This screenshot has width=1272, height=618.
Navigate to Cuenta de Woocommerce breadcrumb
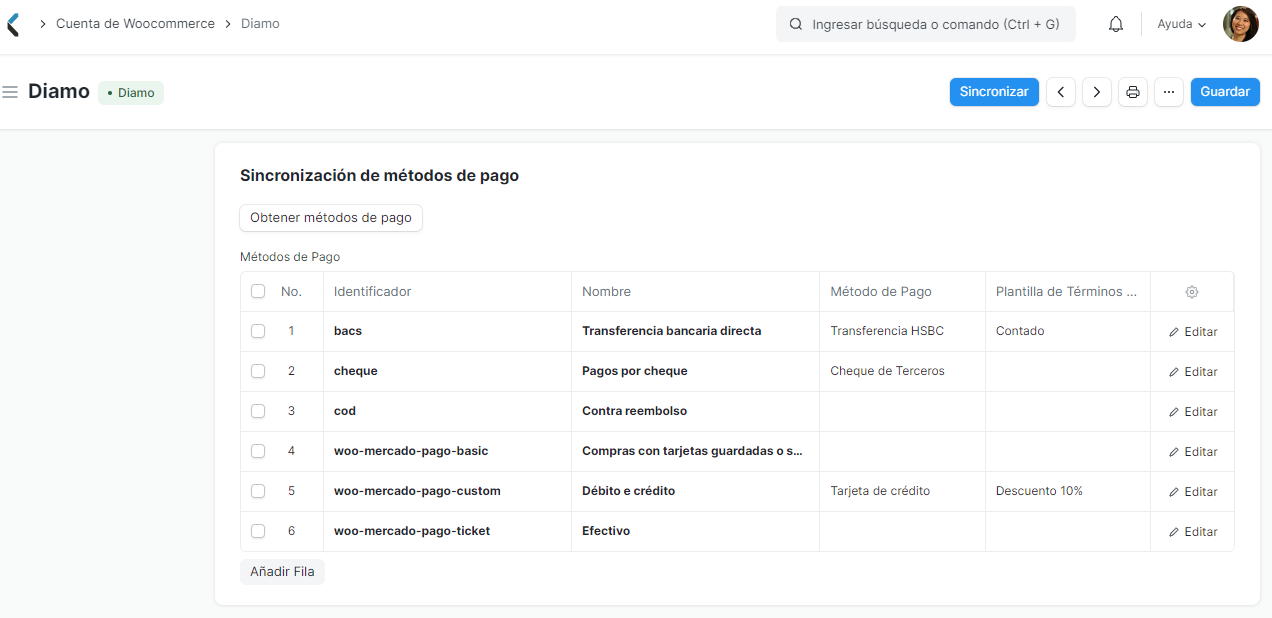[135, 23]
